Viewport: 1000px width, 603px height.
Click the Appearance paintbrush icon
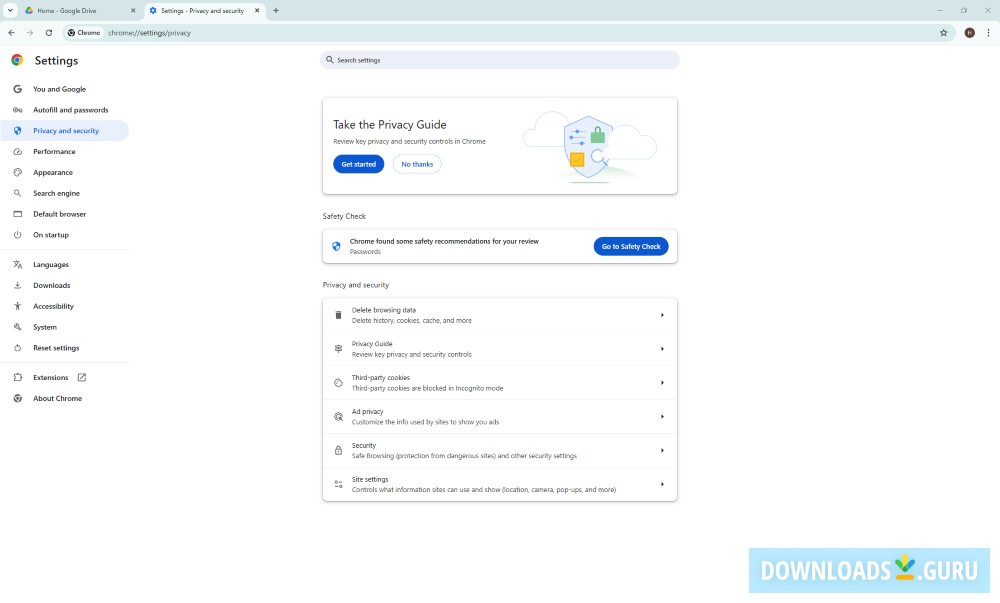pos(16,172)
